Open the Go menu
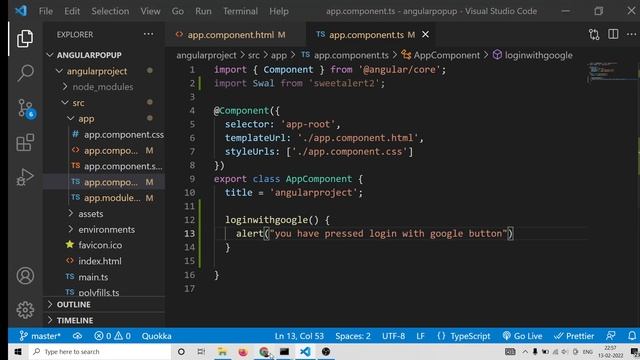The height and width of the screenshot is (360, 640). coord(178,11)
